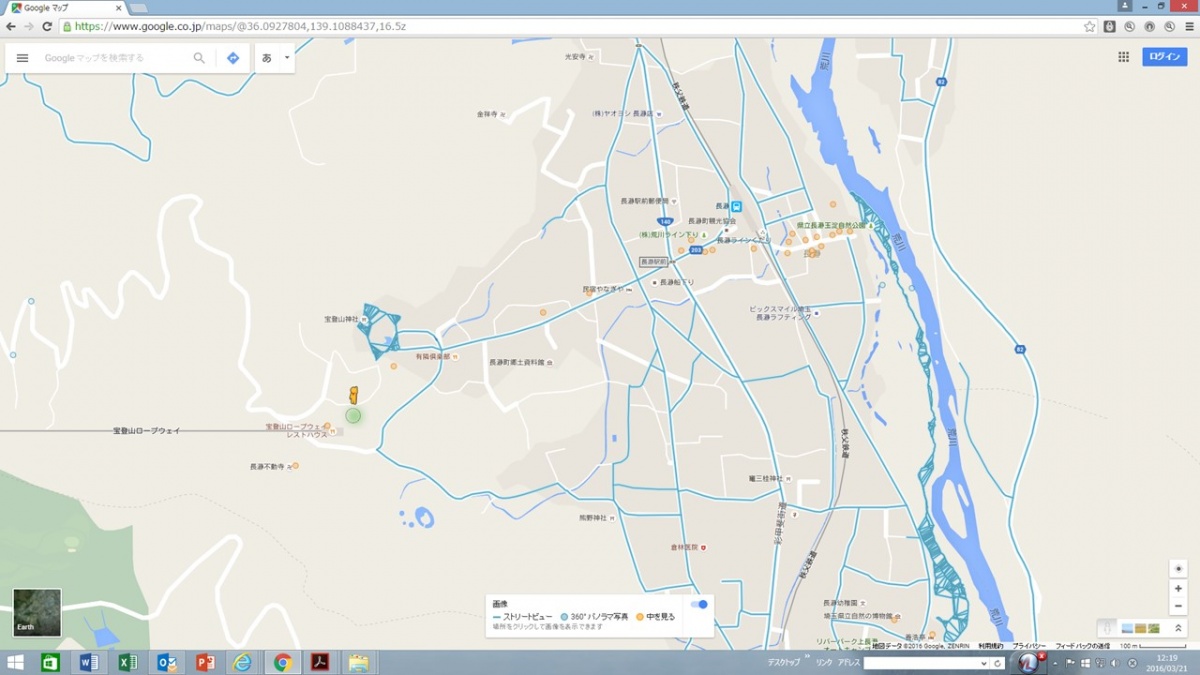
Task: Focus the Google マップを検索する search field
Action: point(115,58)
